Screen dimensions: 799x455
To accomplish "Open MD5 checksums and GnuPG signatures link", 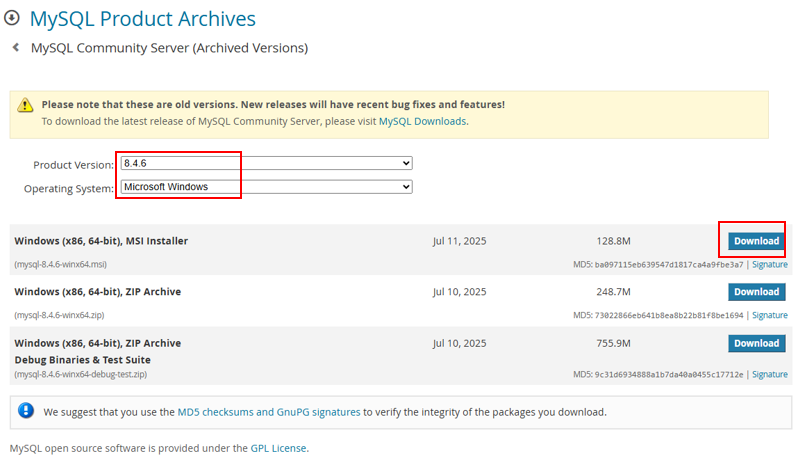I will point(268,411).
